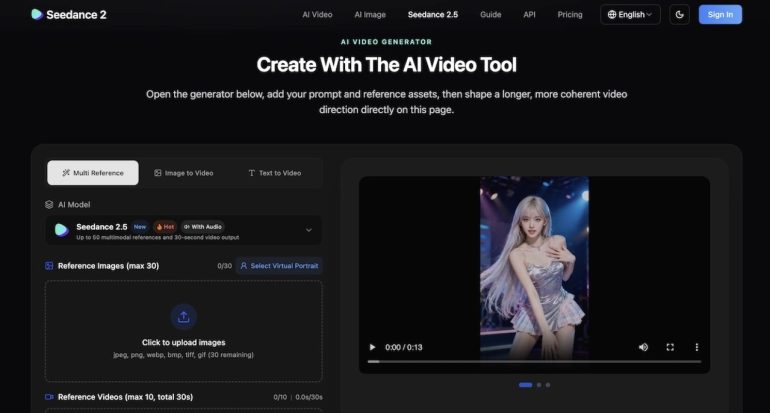This screenshot has height=413, width=770.
Task: Click the video progress bar
Action: 534,361
